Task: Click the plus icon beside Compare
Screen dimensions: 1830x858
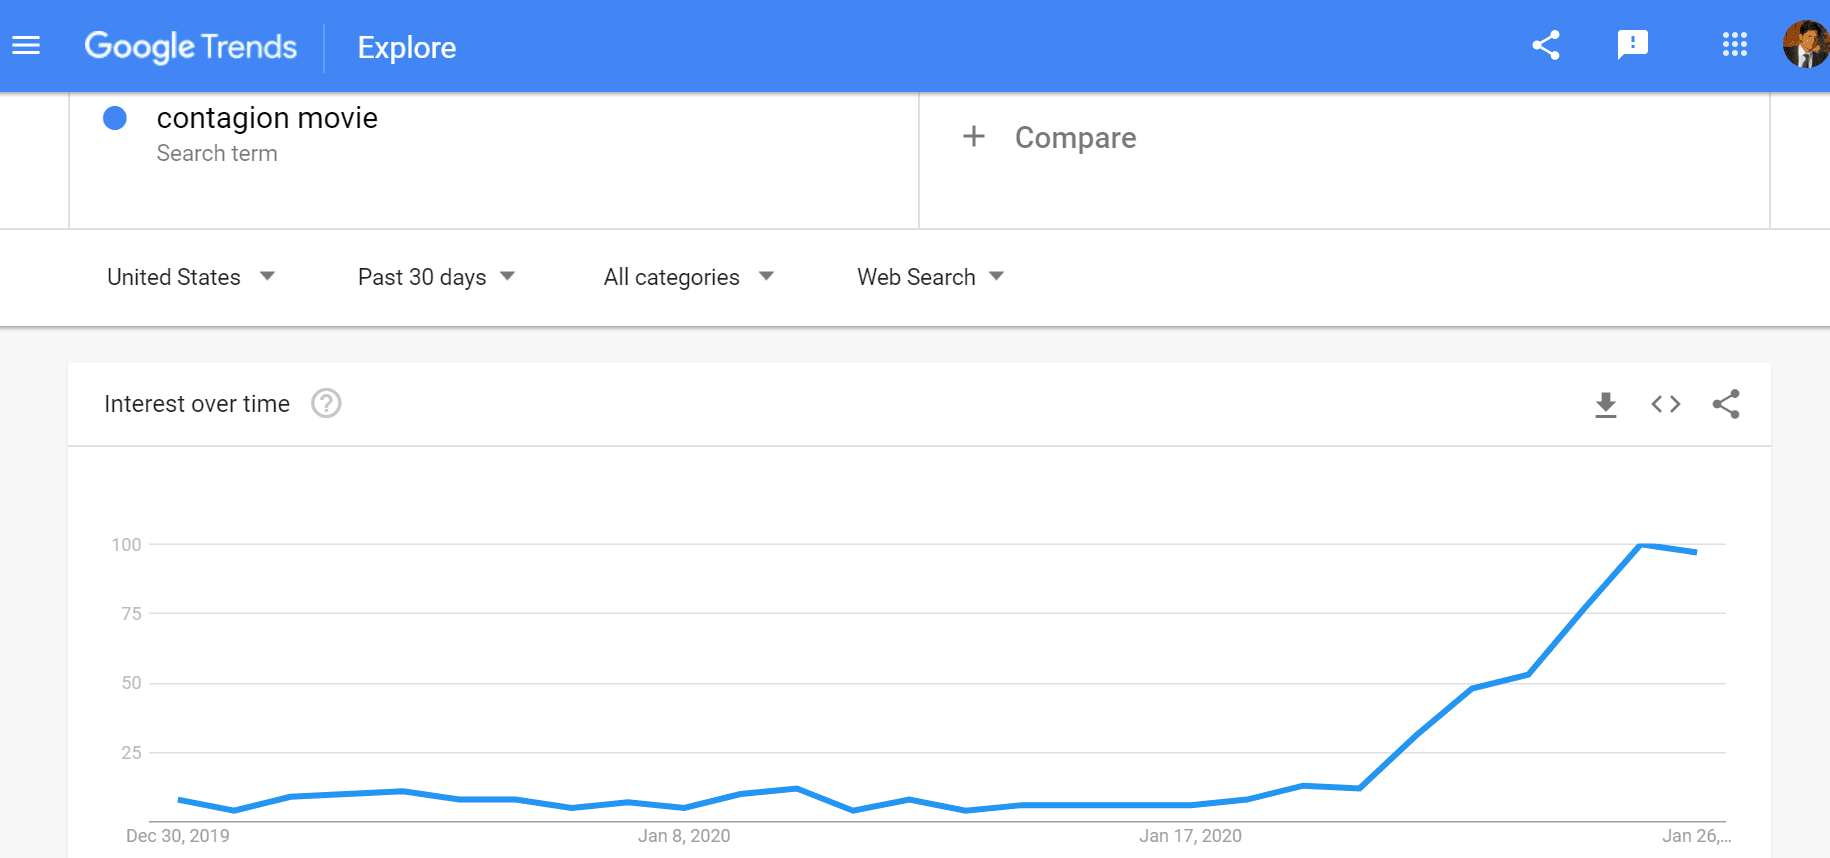Action: coord(974,137)
